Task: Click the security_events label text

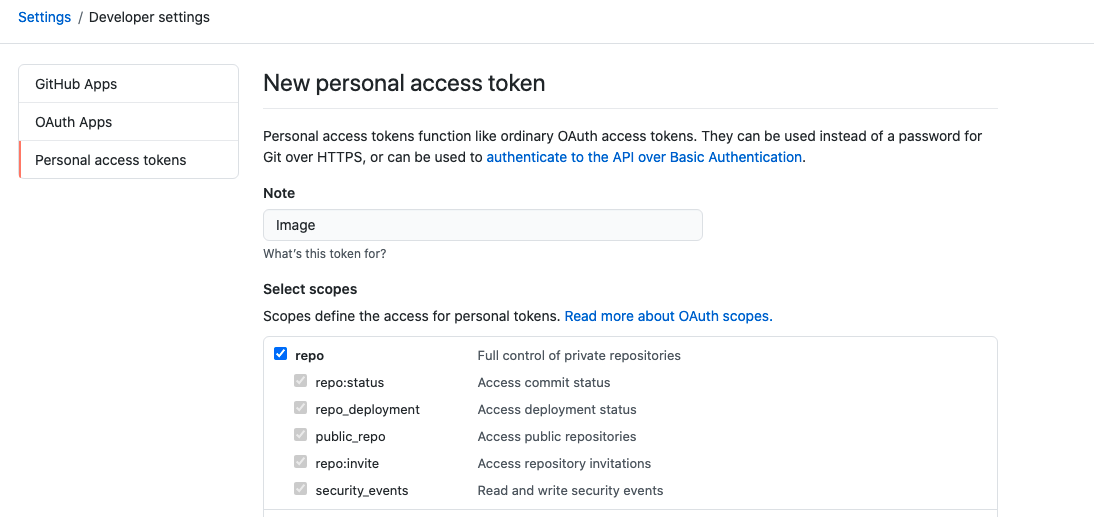Action: click(x=362, y=490)
